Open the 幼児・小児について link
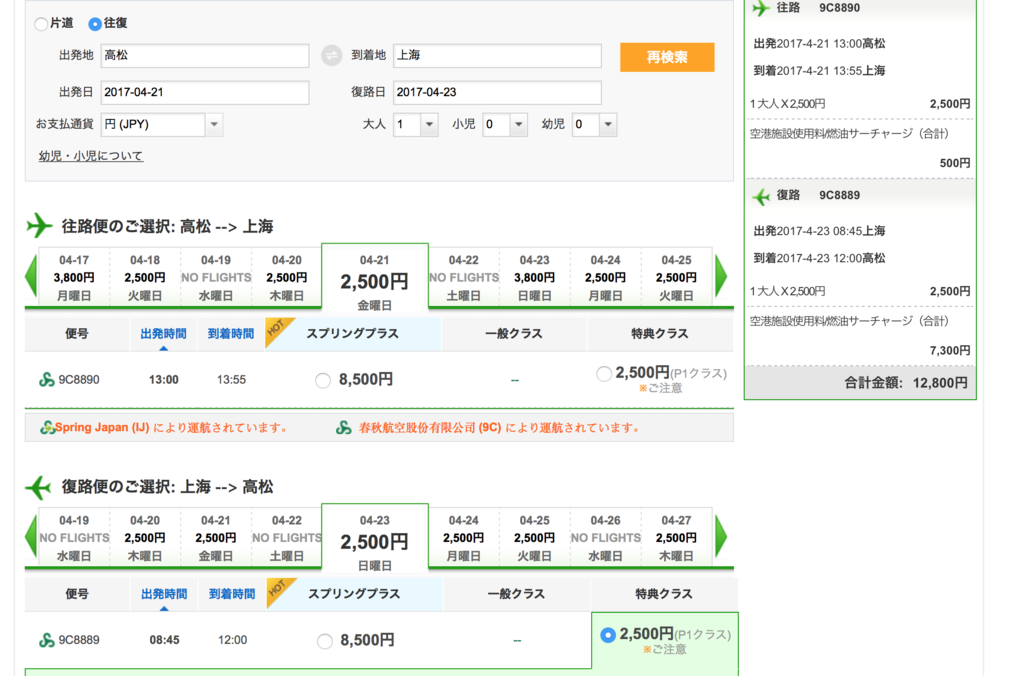Viewport: 1024px width, 676px height. pos(91,156)
